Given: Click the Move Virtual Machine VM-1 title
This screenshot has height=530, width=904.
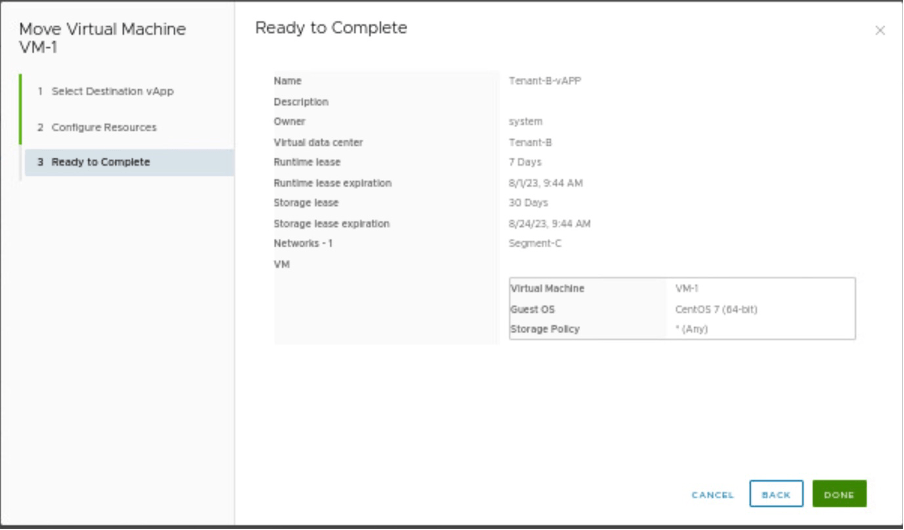Looking at the screenshot, I should point(102,38).
